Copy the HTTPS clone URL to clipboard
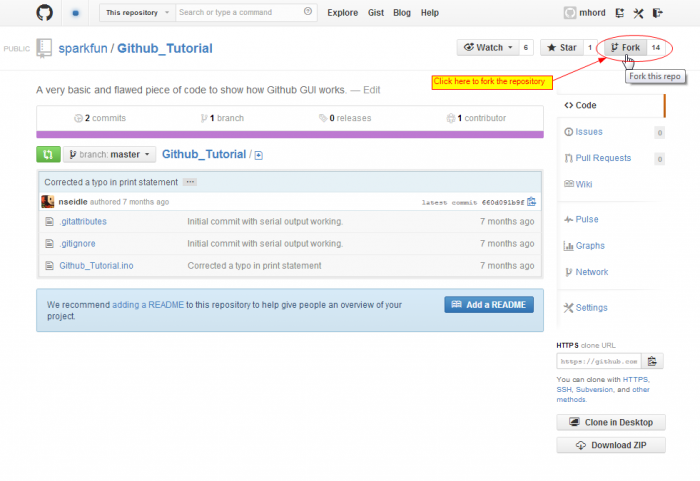Image resolution: width=700 pixels, height=481 pixels. (x=652, y=361)
